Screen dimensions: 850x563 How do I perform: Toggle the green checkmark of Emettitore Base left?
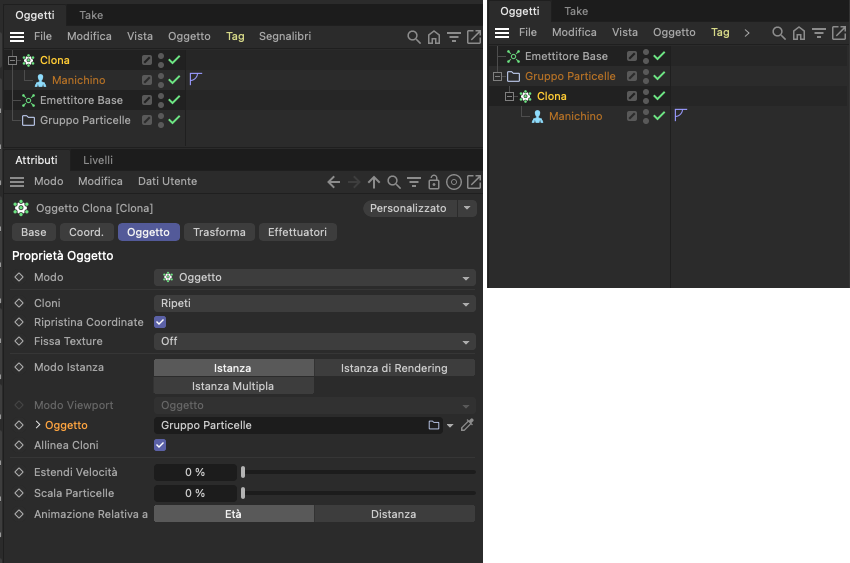point(174,100)
